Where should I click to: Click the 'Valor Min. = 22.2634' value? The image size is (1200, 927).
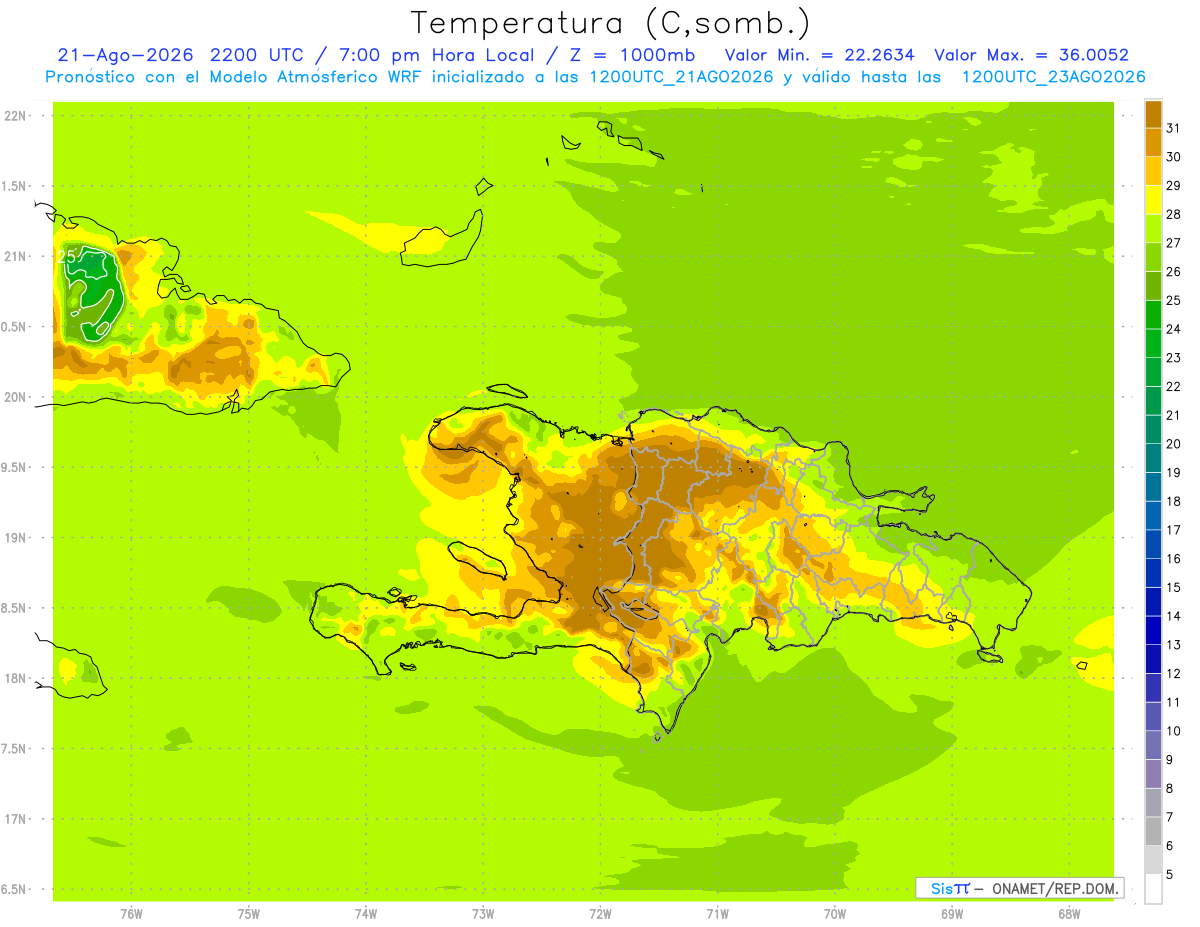point(819,55)
